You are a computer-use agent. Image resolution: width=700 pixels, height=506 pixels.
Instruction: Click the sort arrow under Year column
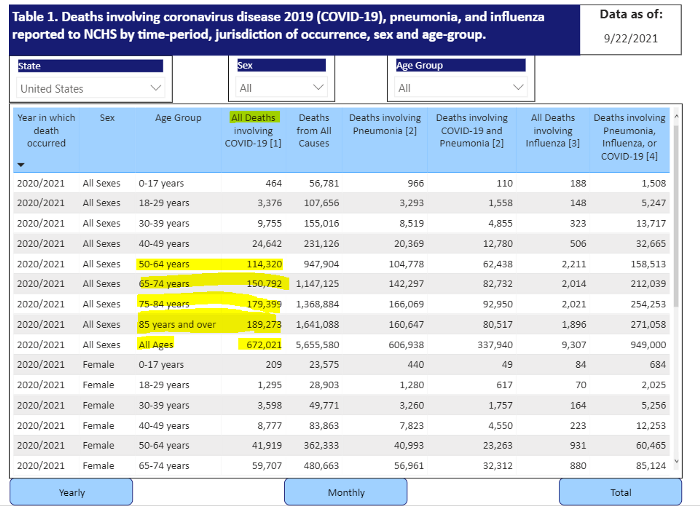point(21,165)
